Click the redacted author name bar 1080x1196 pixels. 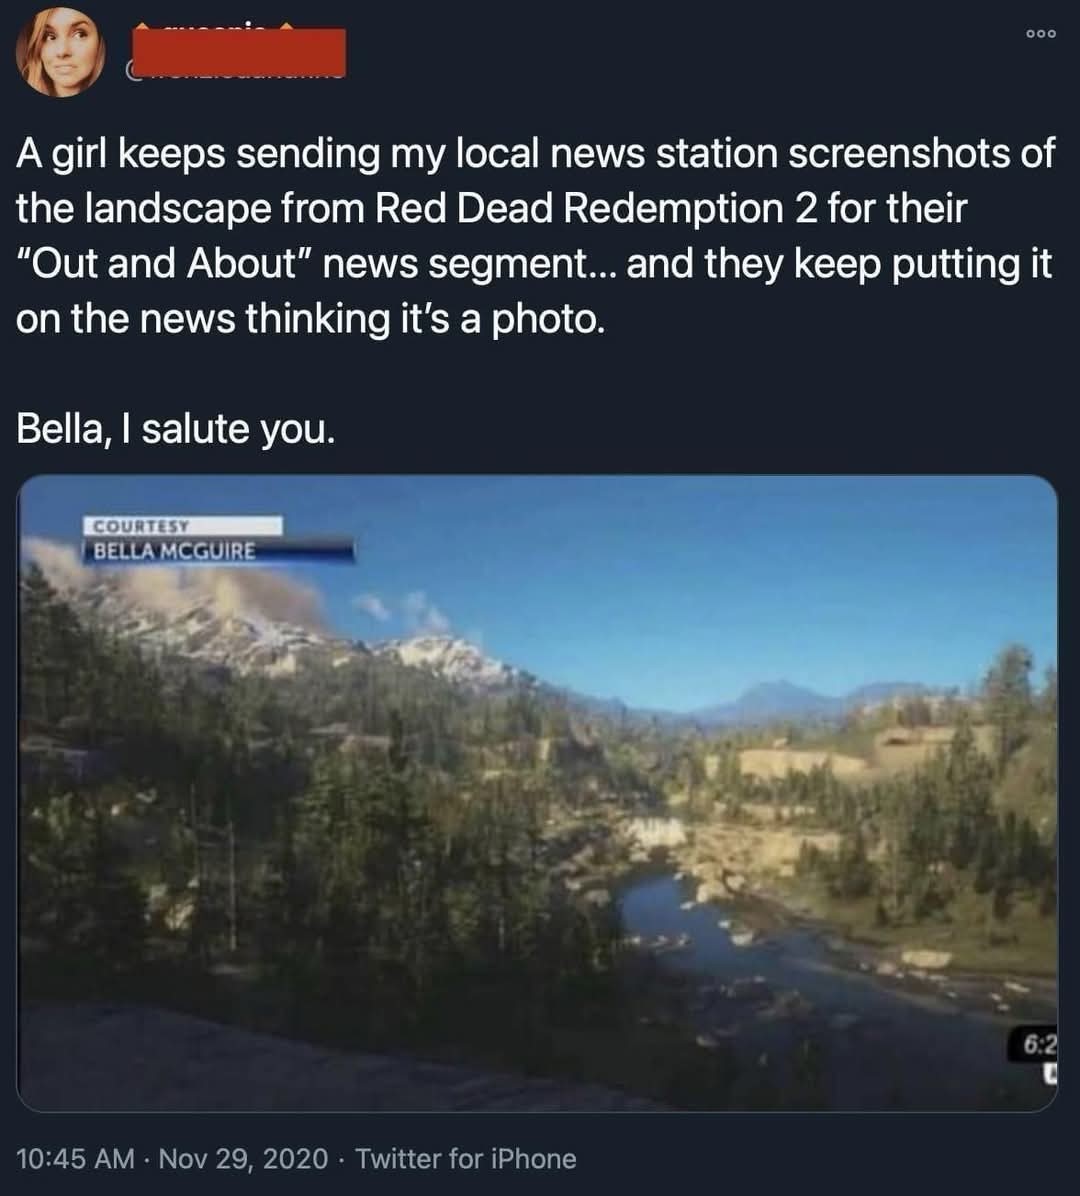tap(239, 52)
